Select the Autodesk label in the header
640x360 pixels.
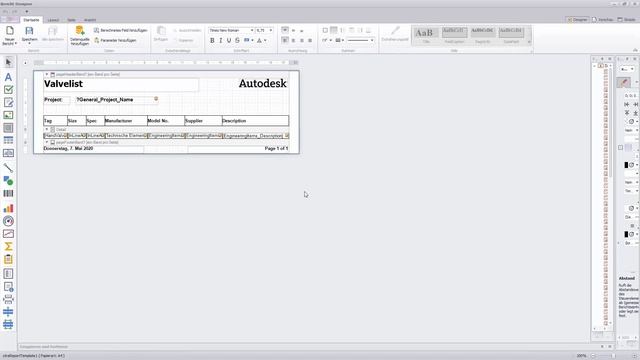[262, 84]
